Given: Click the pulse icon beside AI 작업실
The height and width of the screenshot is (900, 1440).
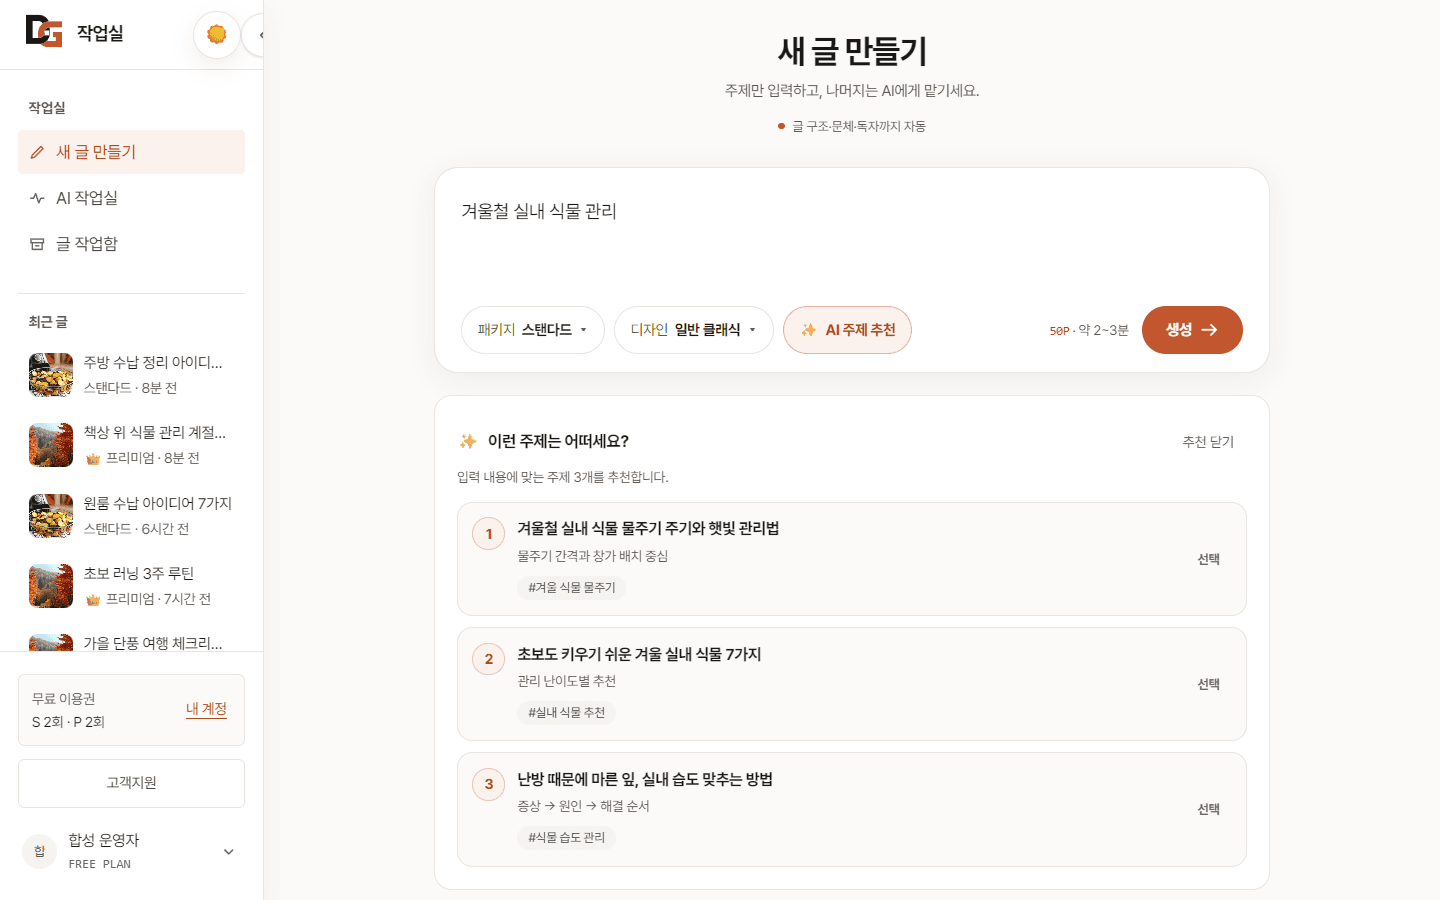Looking at the screenshot, I should (x=37, y=198).
